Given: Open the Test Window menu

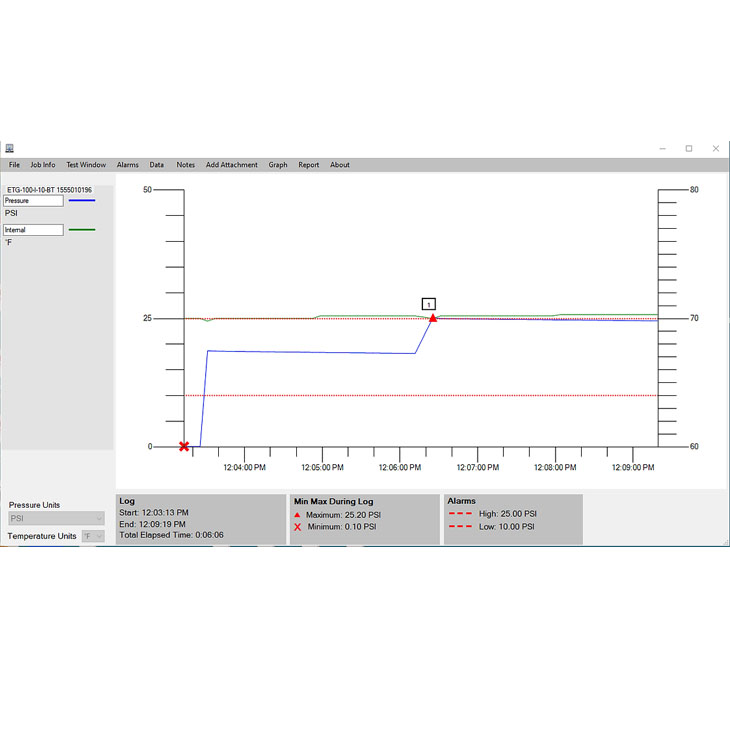Looking at the screenshot, I should point(86,165).
